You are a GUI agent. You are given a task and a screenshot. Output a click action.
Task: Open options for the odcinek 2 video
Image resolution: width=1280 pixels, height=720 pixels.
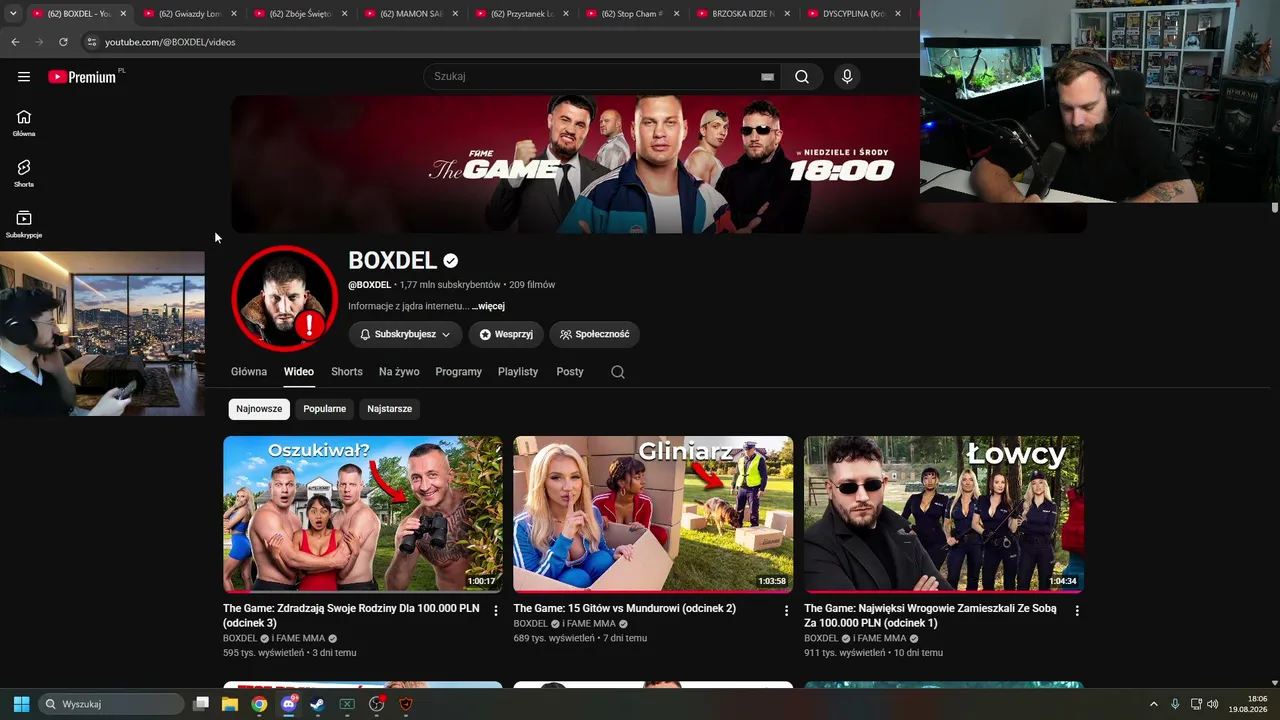786,611
